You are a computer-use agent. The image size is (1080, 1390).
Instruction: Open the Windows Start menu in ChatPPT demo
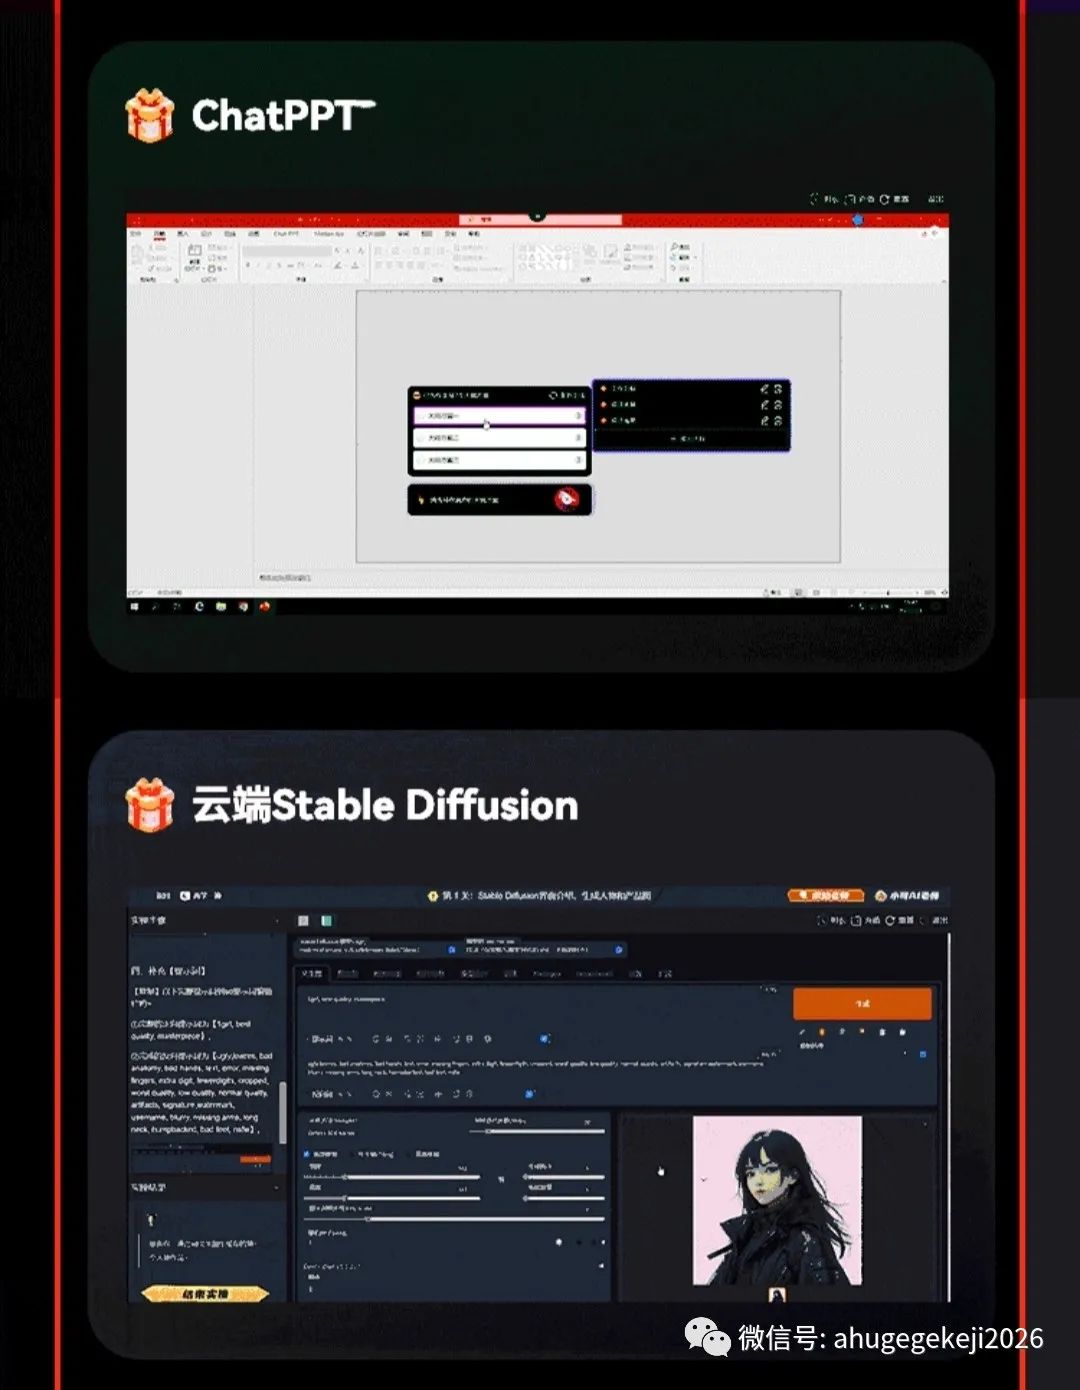coord(135,606)
